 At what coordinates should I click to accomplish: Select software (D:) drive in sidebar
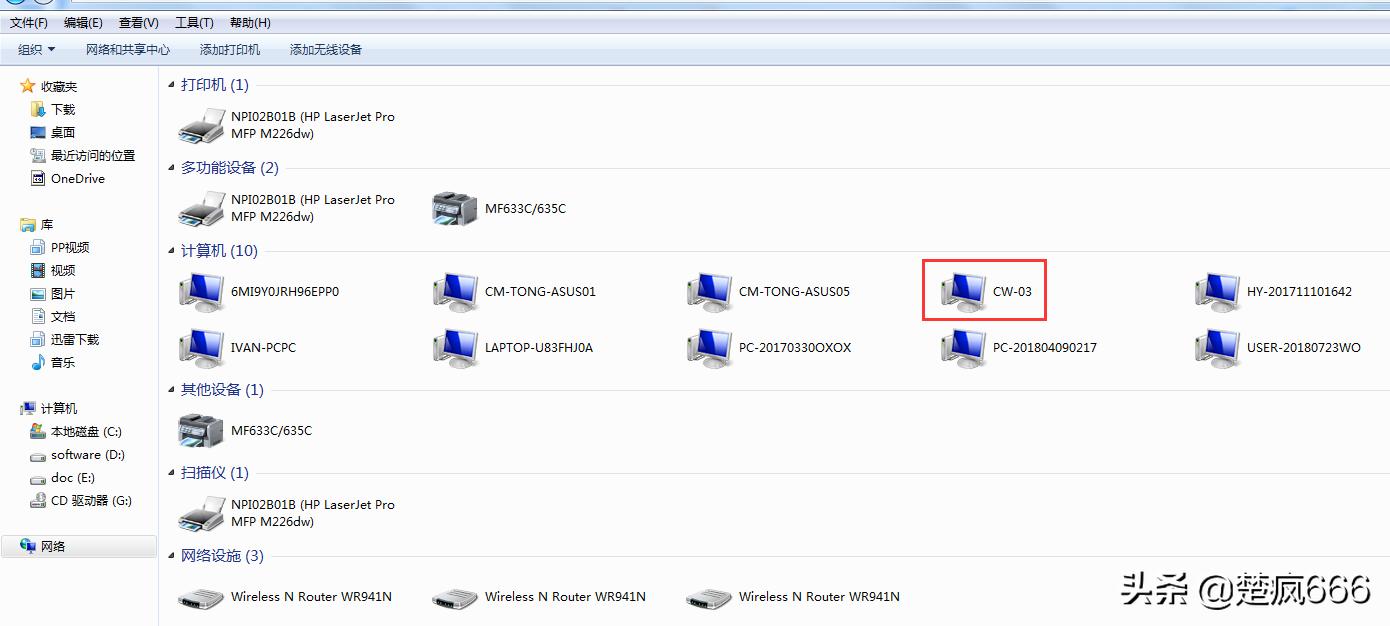(x=88, y=454)
